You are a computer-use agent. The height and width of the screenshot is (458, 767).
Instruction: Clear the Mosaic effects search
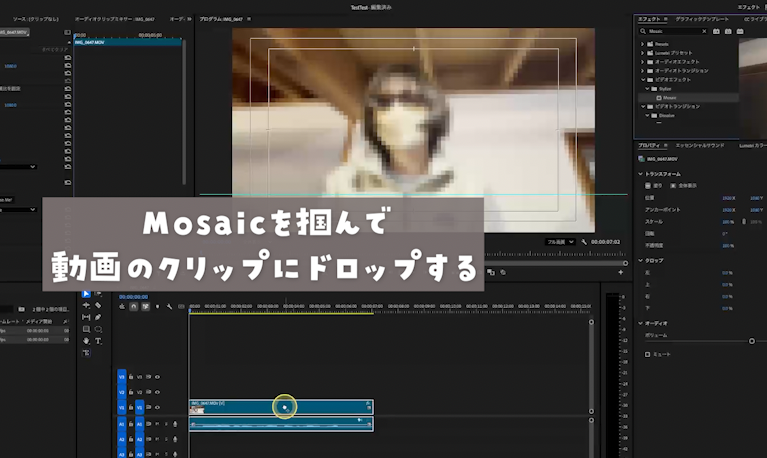pyautogui.click(x=704, y=31)
